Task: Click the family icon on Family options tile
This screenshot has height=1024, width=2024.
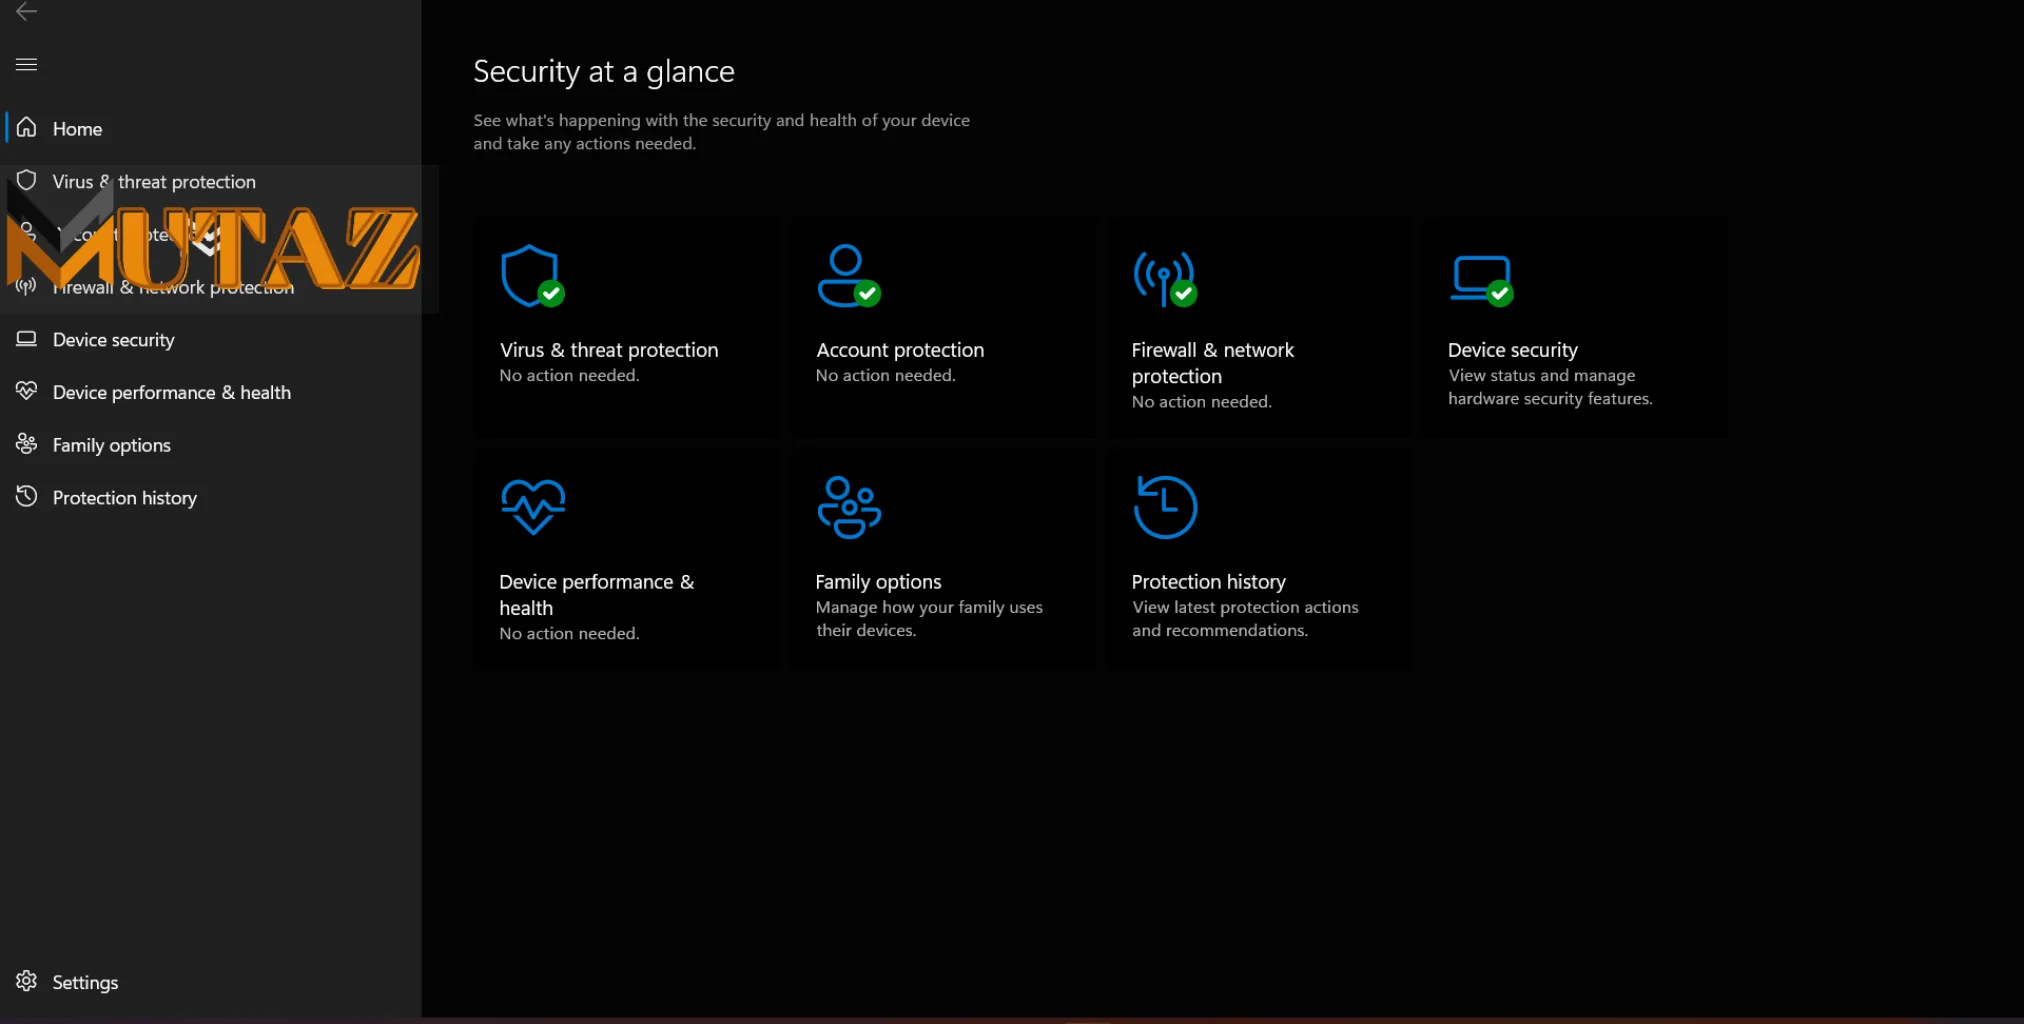Action: [849, 507]
